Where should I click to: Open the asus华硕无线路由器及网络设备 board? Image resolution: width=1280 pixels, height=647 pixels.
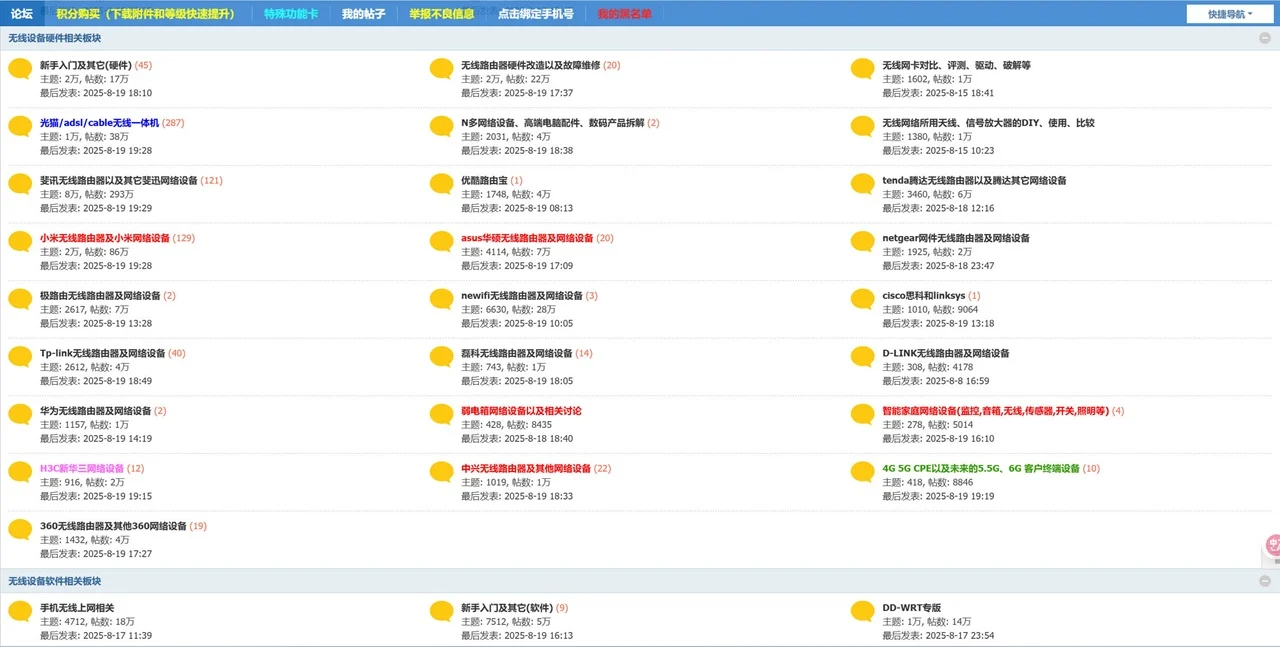click(x=527, y=238)
